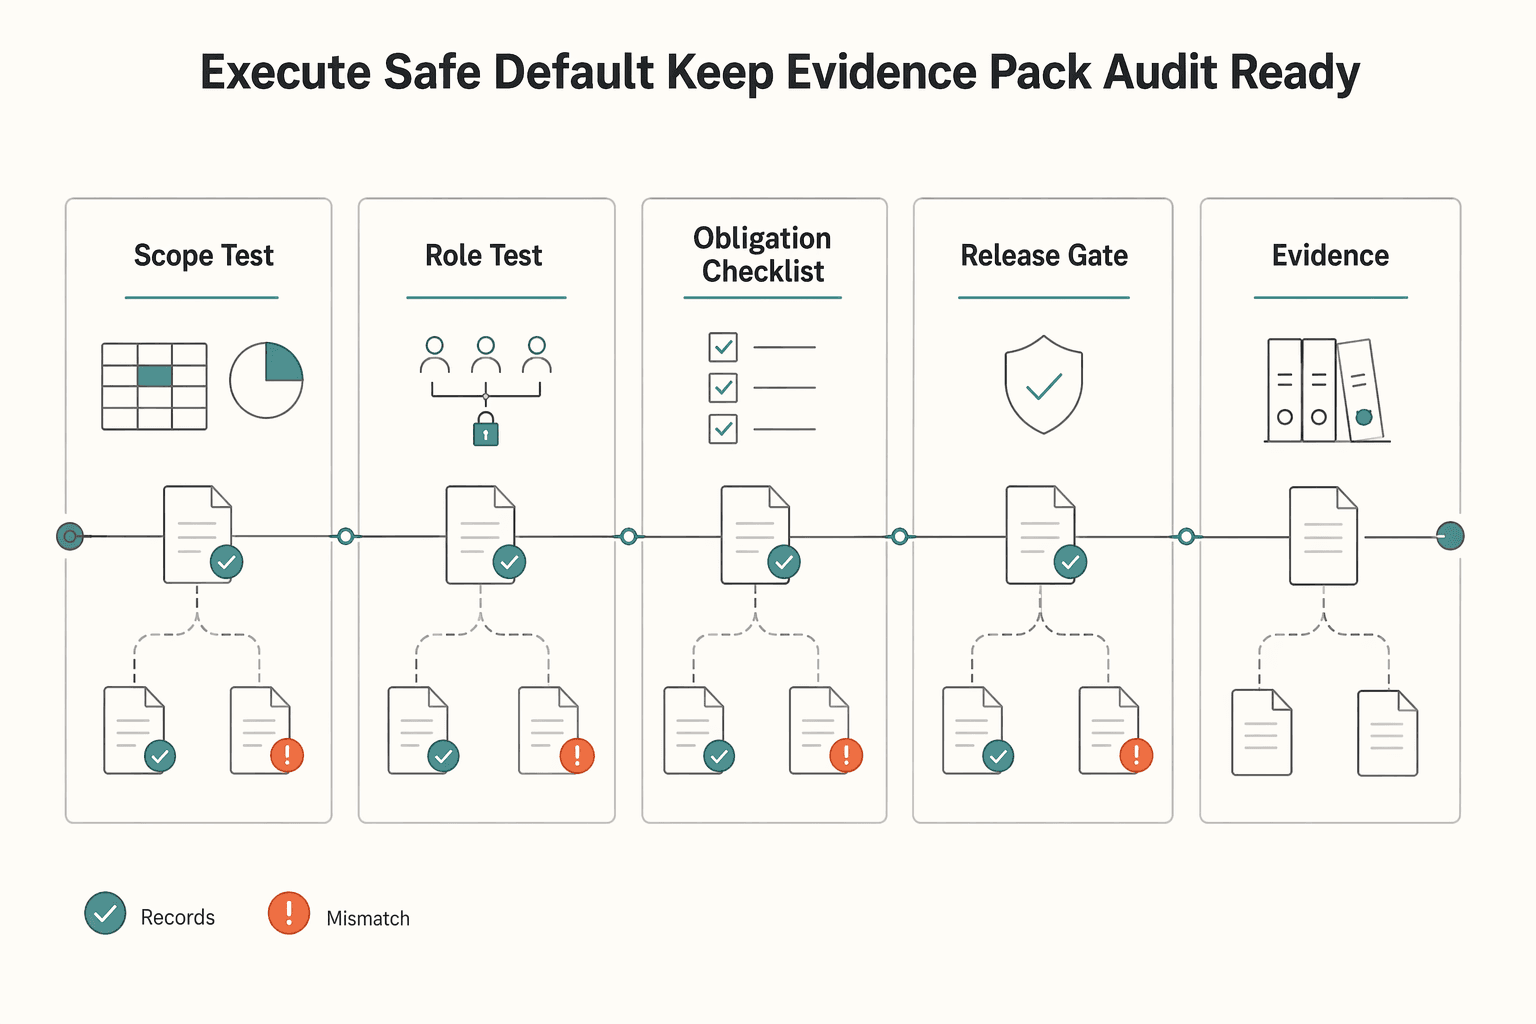
Task: Click the third checkbox in Obligation Checklist
Action: [x=723, y=429]
